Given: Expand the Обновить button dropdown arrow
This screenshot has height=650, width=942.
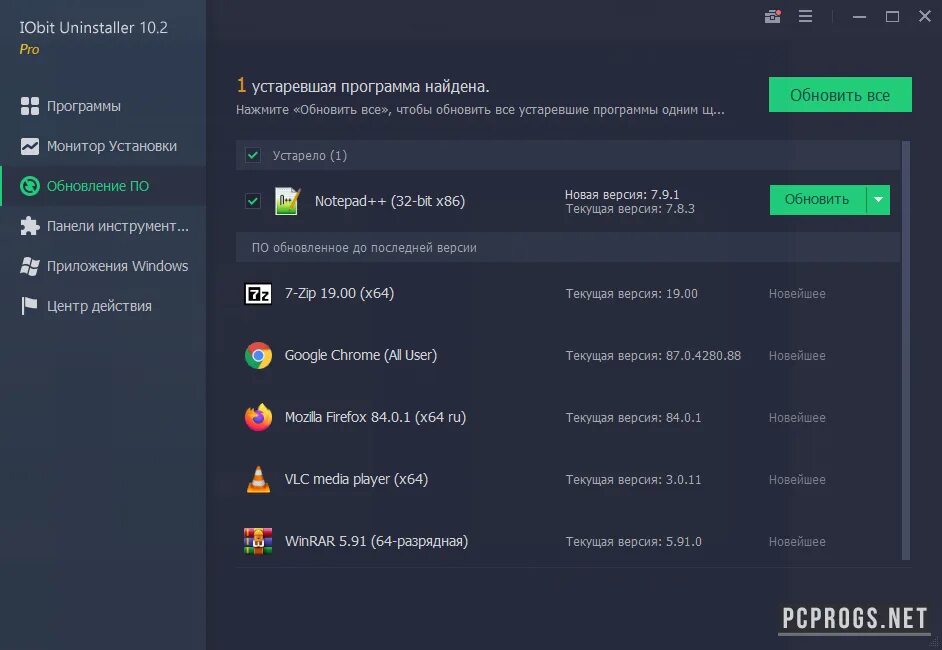Looking at the screenshot, I should 878,199.
